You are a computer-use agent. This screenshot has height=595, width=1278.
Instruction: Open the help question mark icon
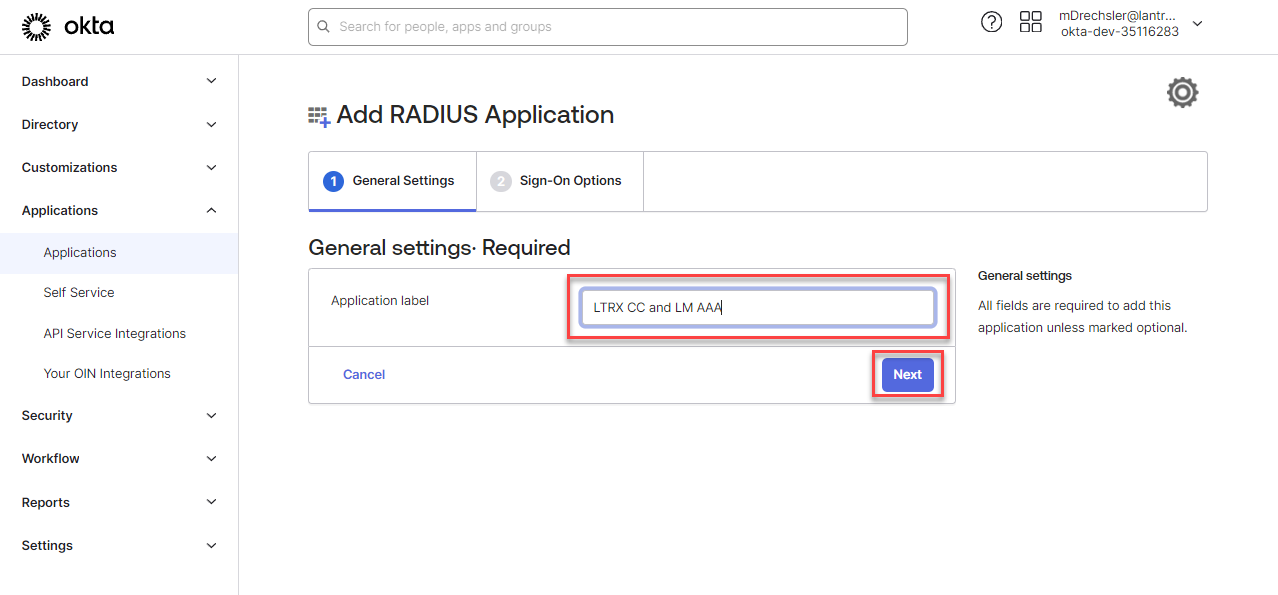coord(991,23)
